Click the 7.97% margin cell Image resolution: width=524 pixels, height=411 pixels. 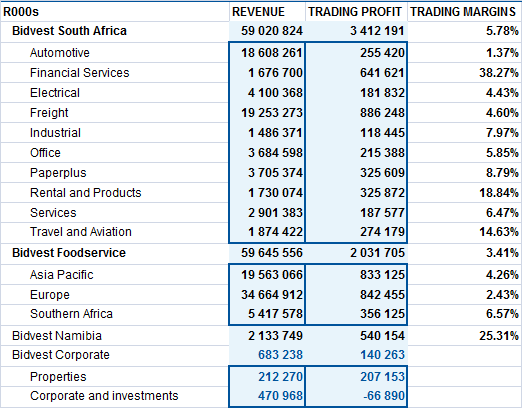(x=502, y=133)
